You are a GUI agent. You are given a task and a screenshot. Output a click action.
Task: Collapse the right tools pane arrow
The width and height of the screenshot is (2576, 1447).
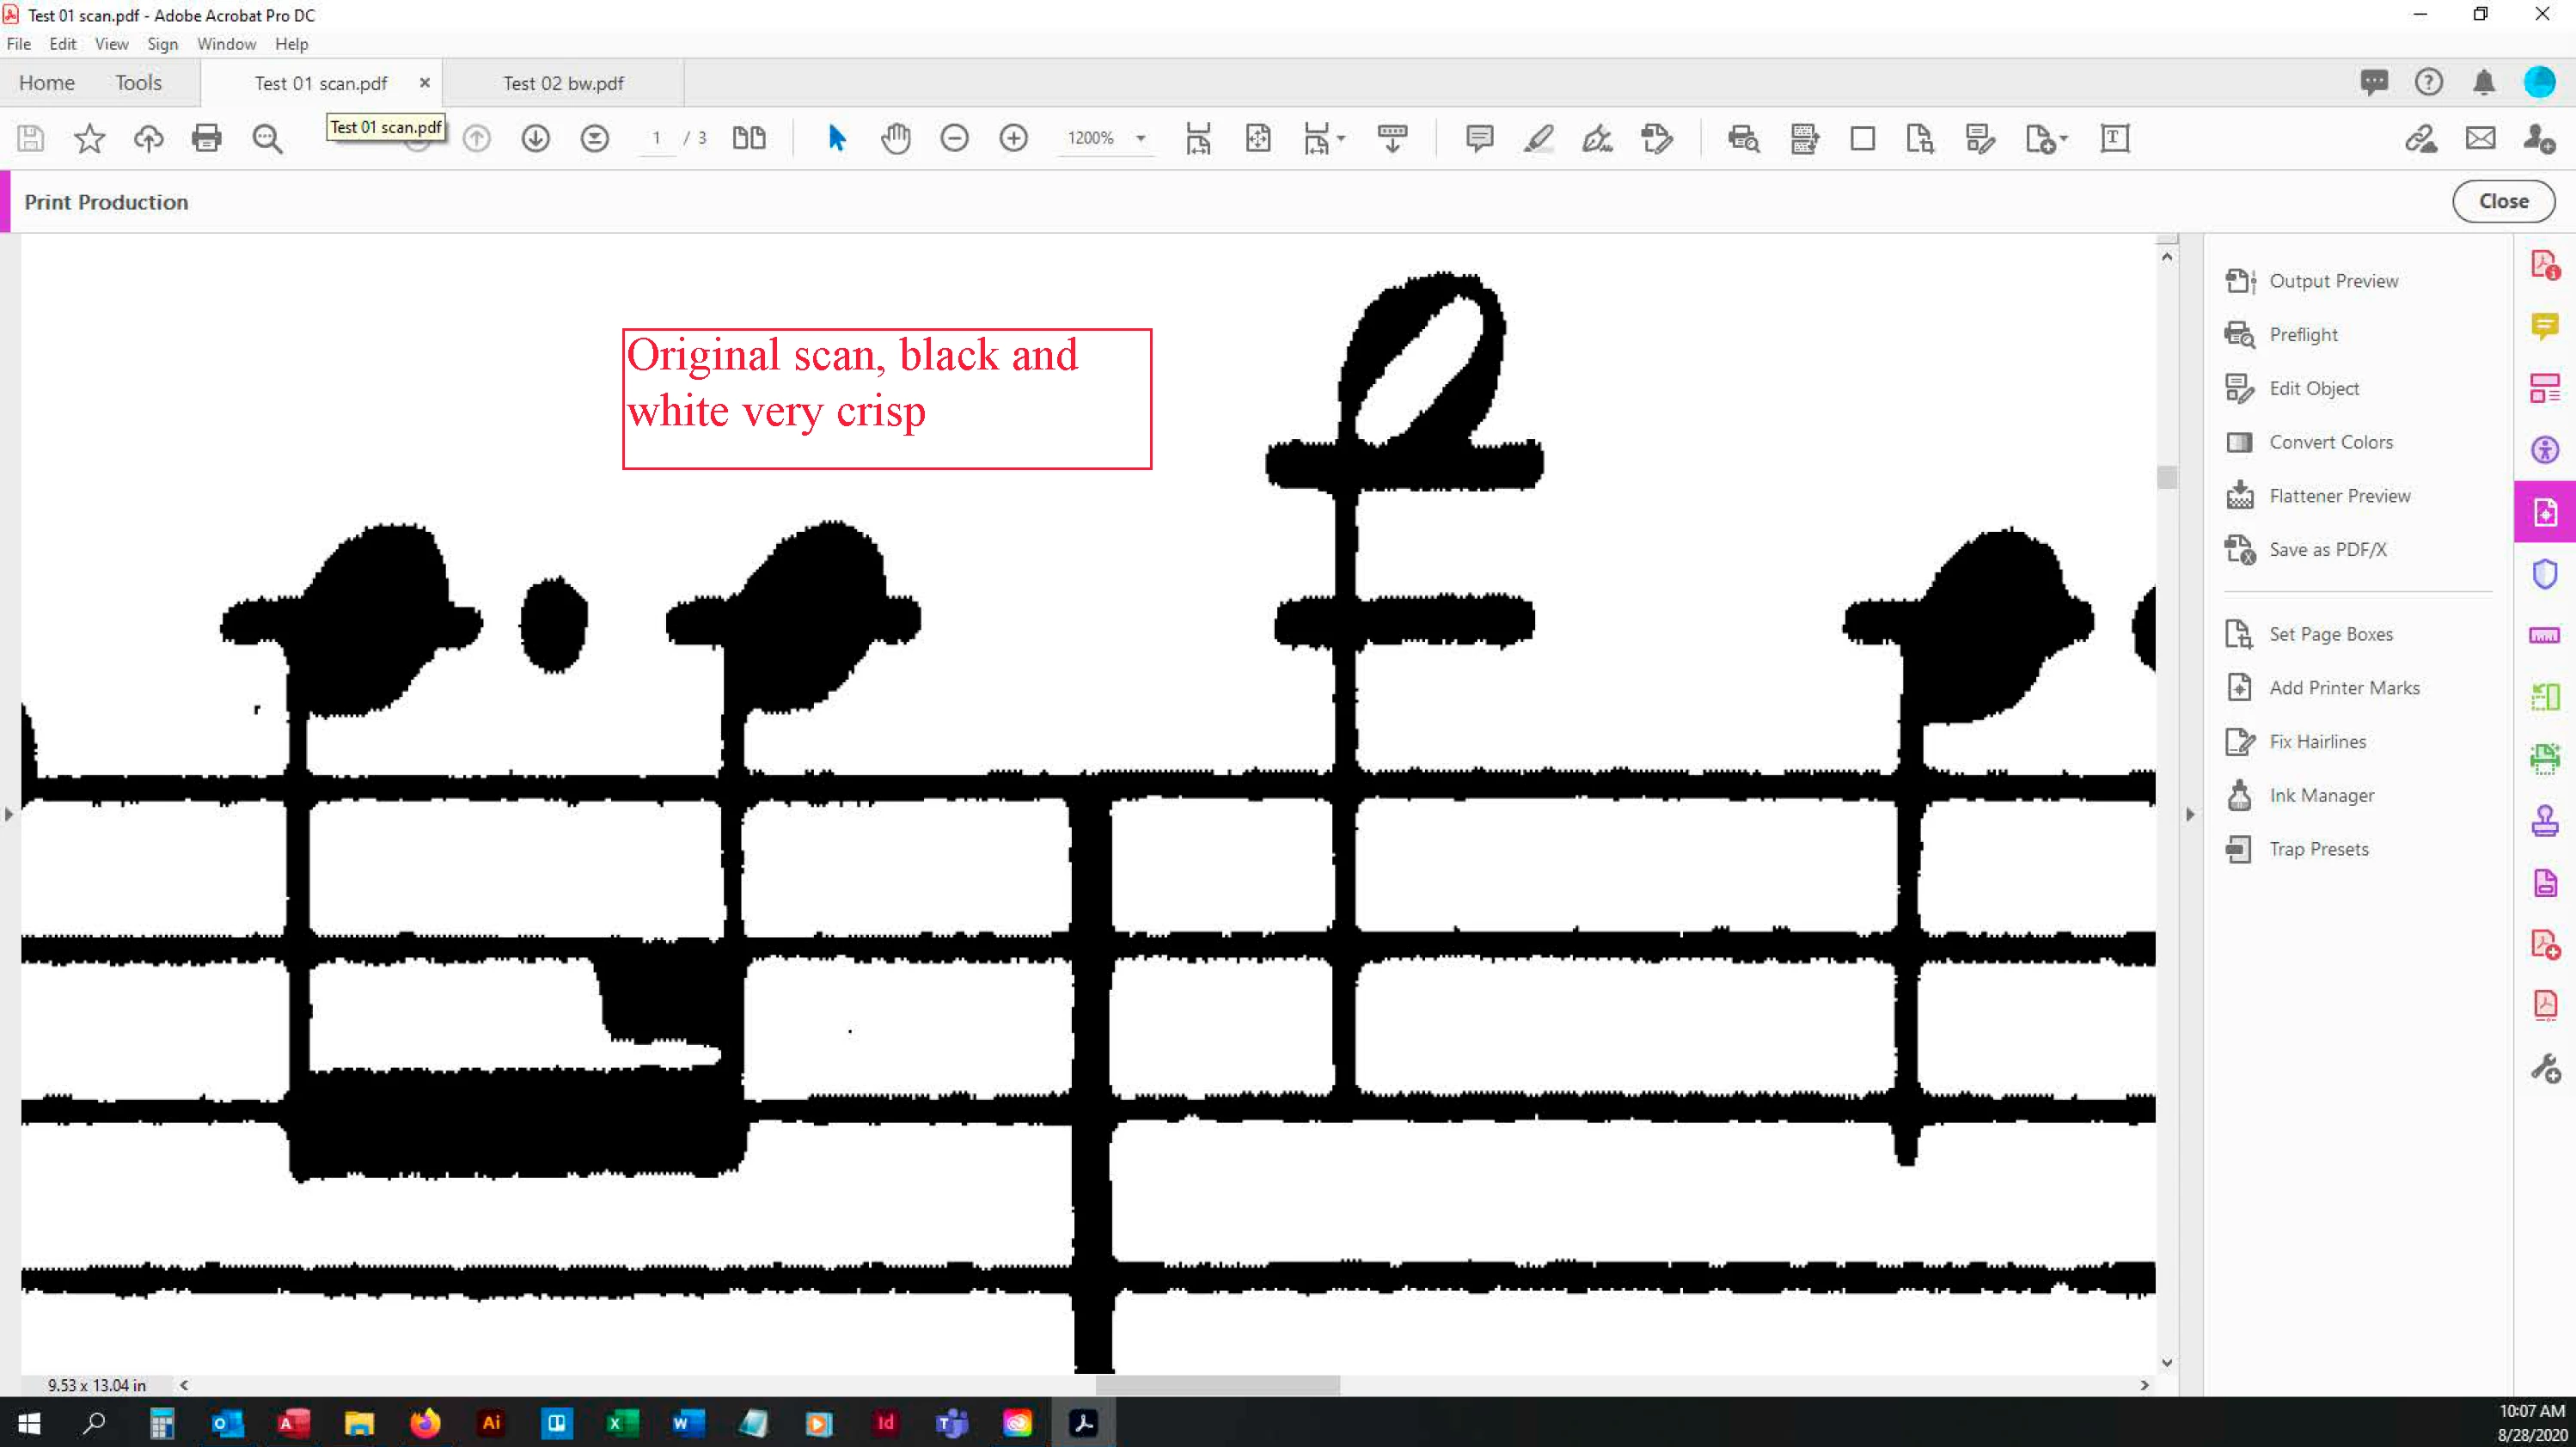pos(2189,815)
